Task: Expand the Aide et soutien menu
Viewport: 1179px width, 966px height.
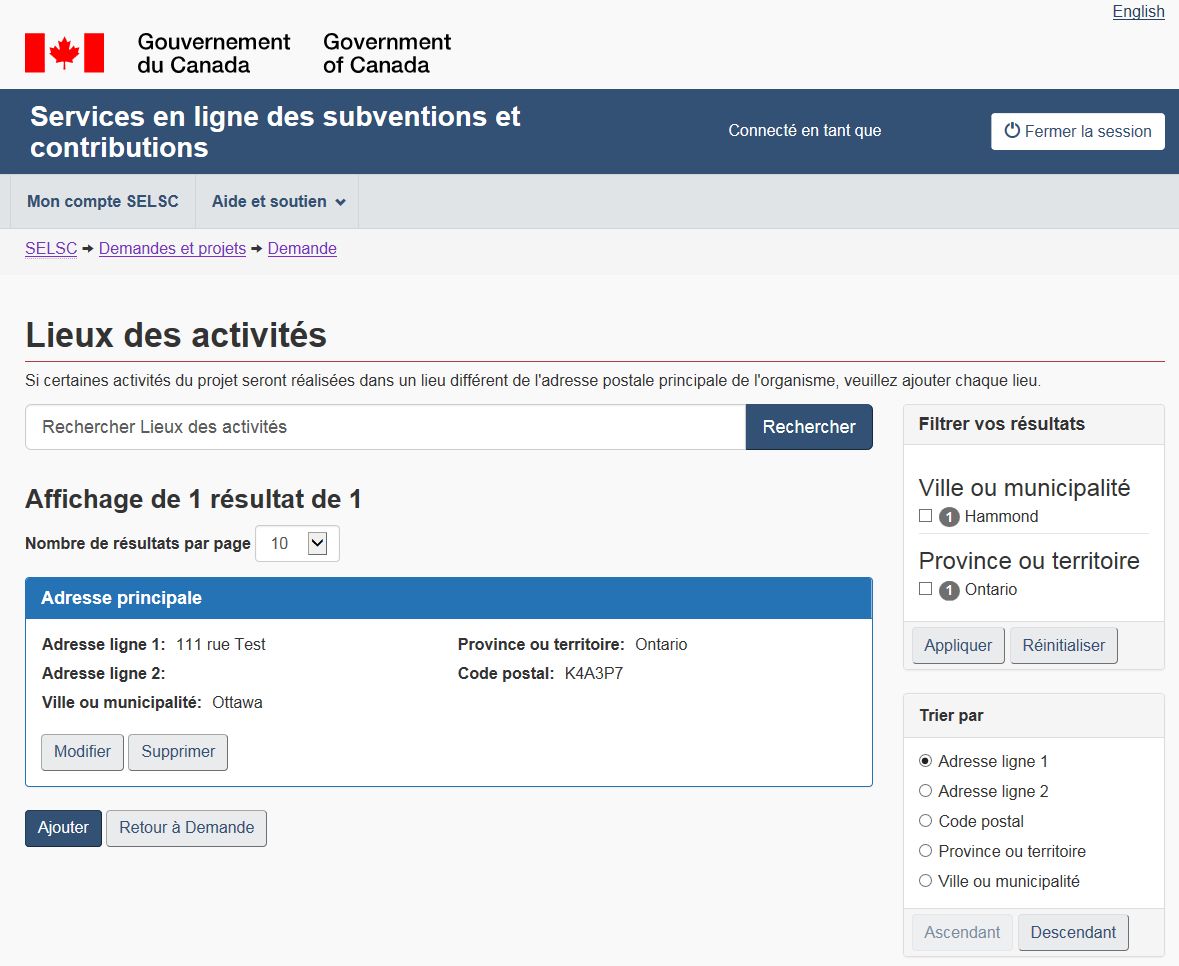Action: [x=278, y=202]
